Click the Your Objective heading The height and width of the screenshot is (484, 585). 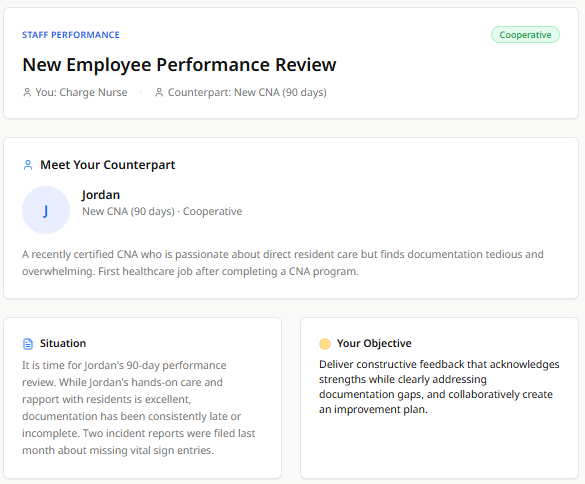tap(374, 343)
